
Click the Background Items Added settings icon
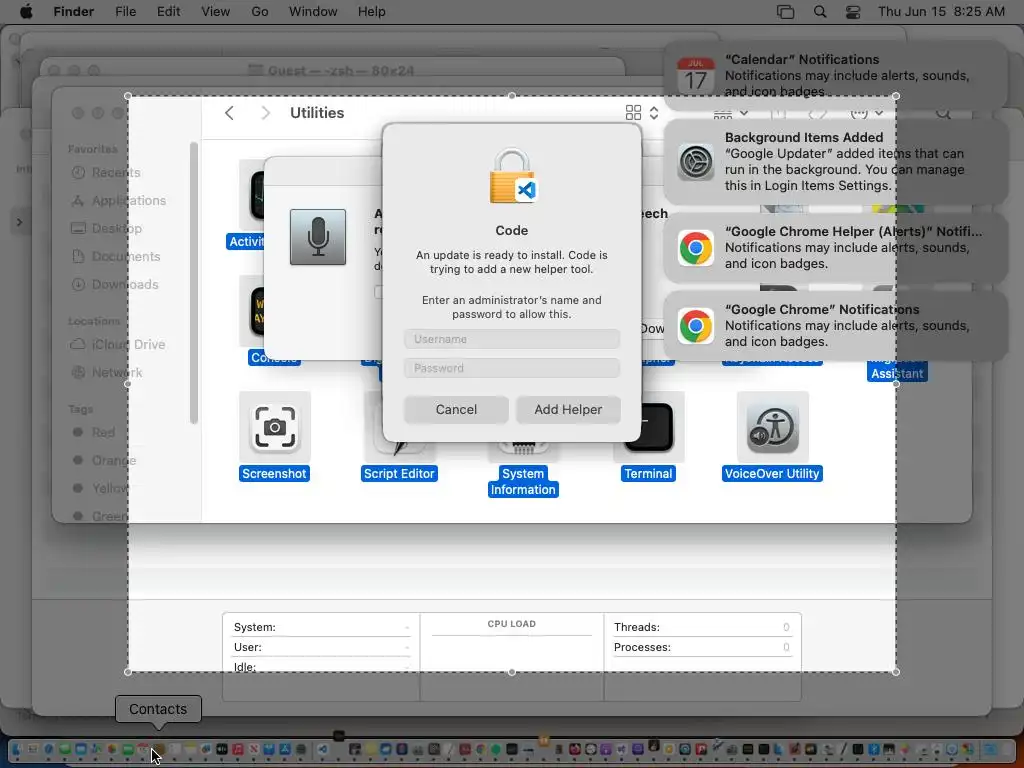point(696,161)
